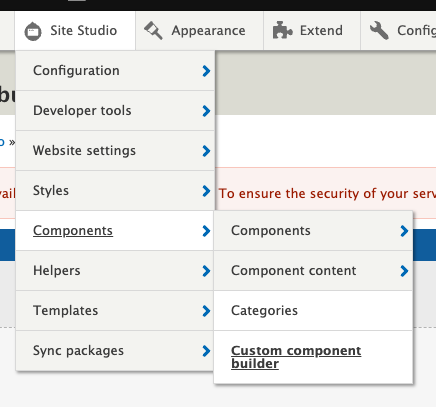
Task: Open the Appearance toolbar menu
Action: (199, 31)
